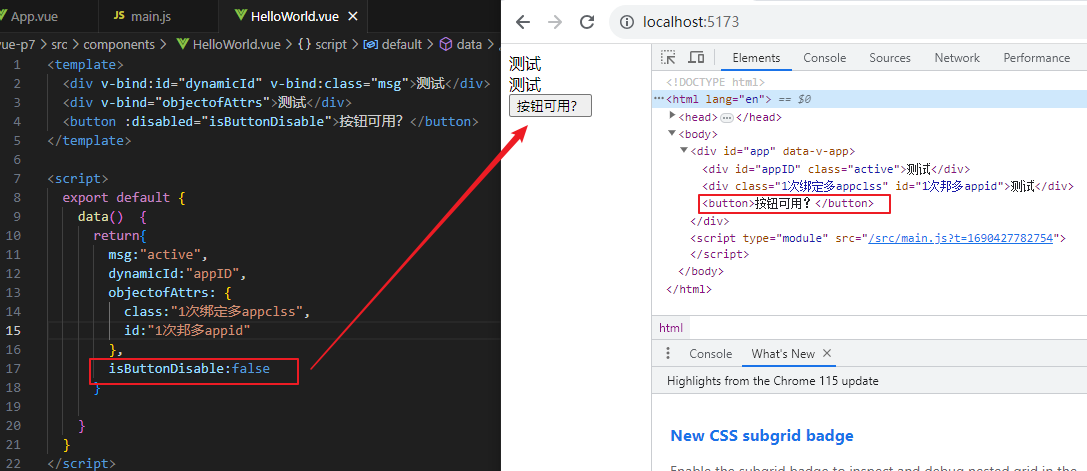
Task: Click the browser forward arrow
Action: click(555, 22)
